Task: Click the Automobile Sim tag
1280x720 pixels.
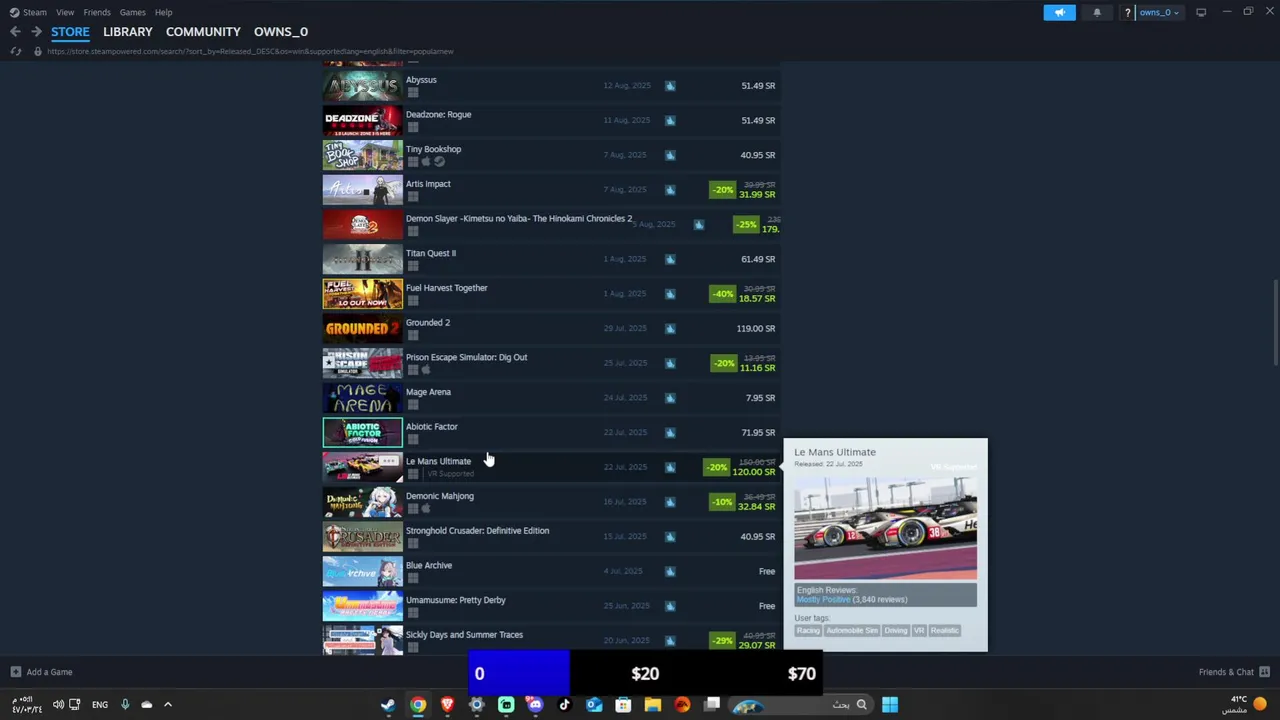Action: pyautogui.click(x=851, y=630)
